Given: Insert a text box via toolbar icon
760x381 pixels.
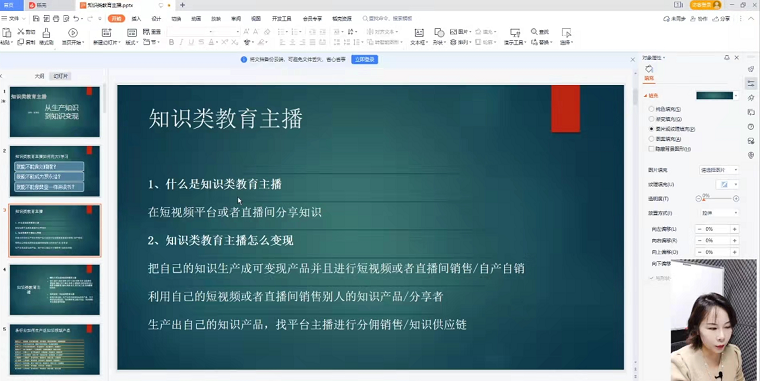Looking at the screenshot, I should (x=419, y=32).
